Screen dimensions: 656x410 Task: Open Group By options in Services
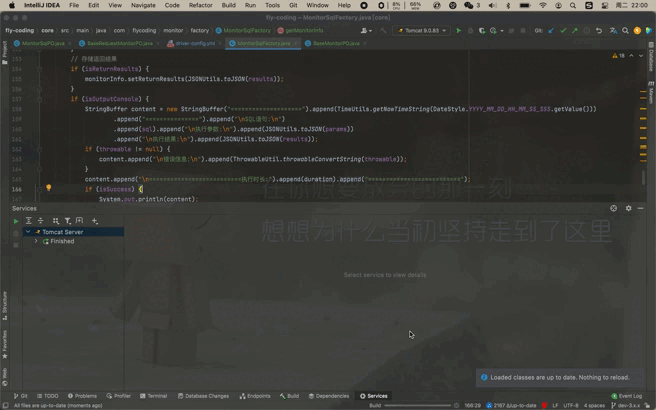pos(56,220)
